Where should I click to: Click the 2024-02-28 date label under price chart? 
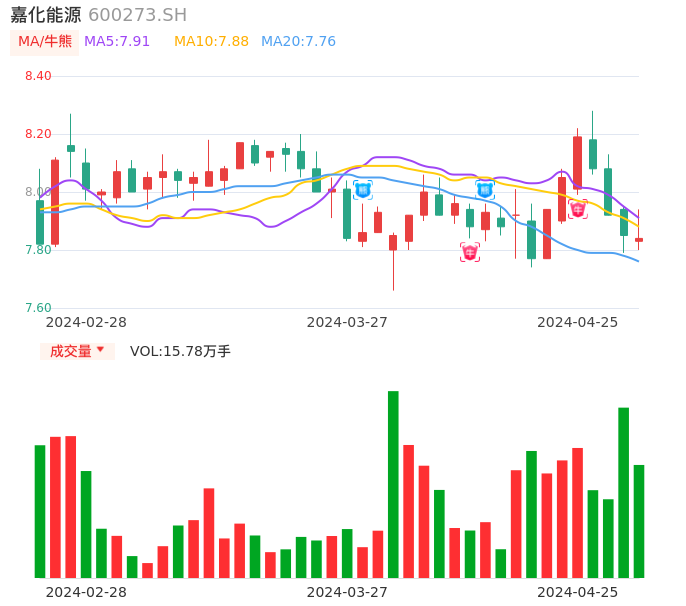pos(86,322)
